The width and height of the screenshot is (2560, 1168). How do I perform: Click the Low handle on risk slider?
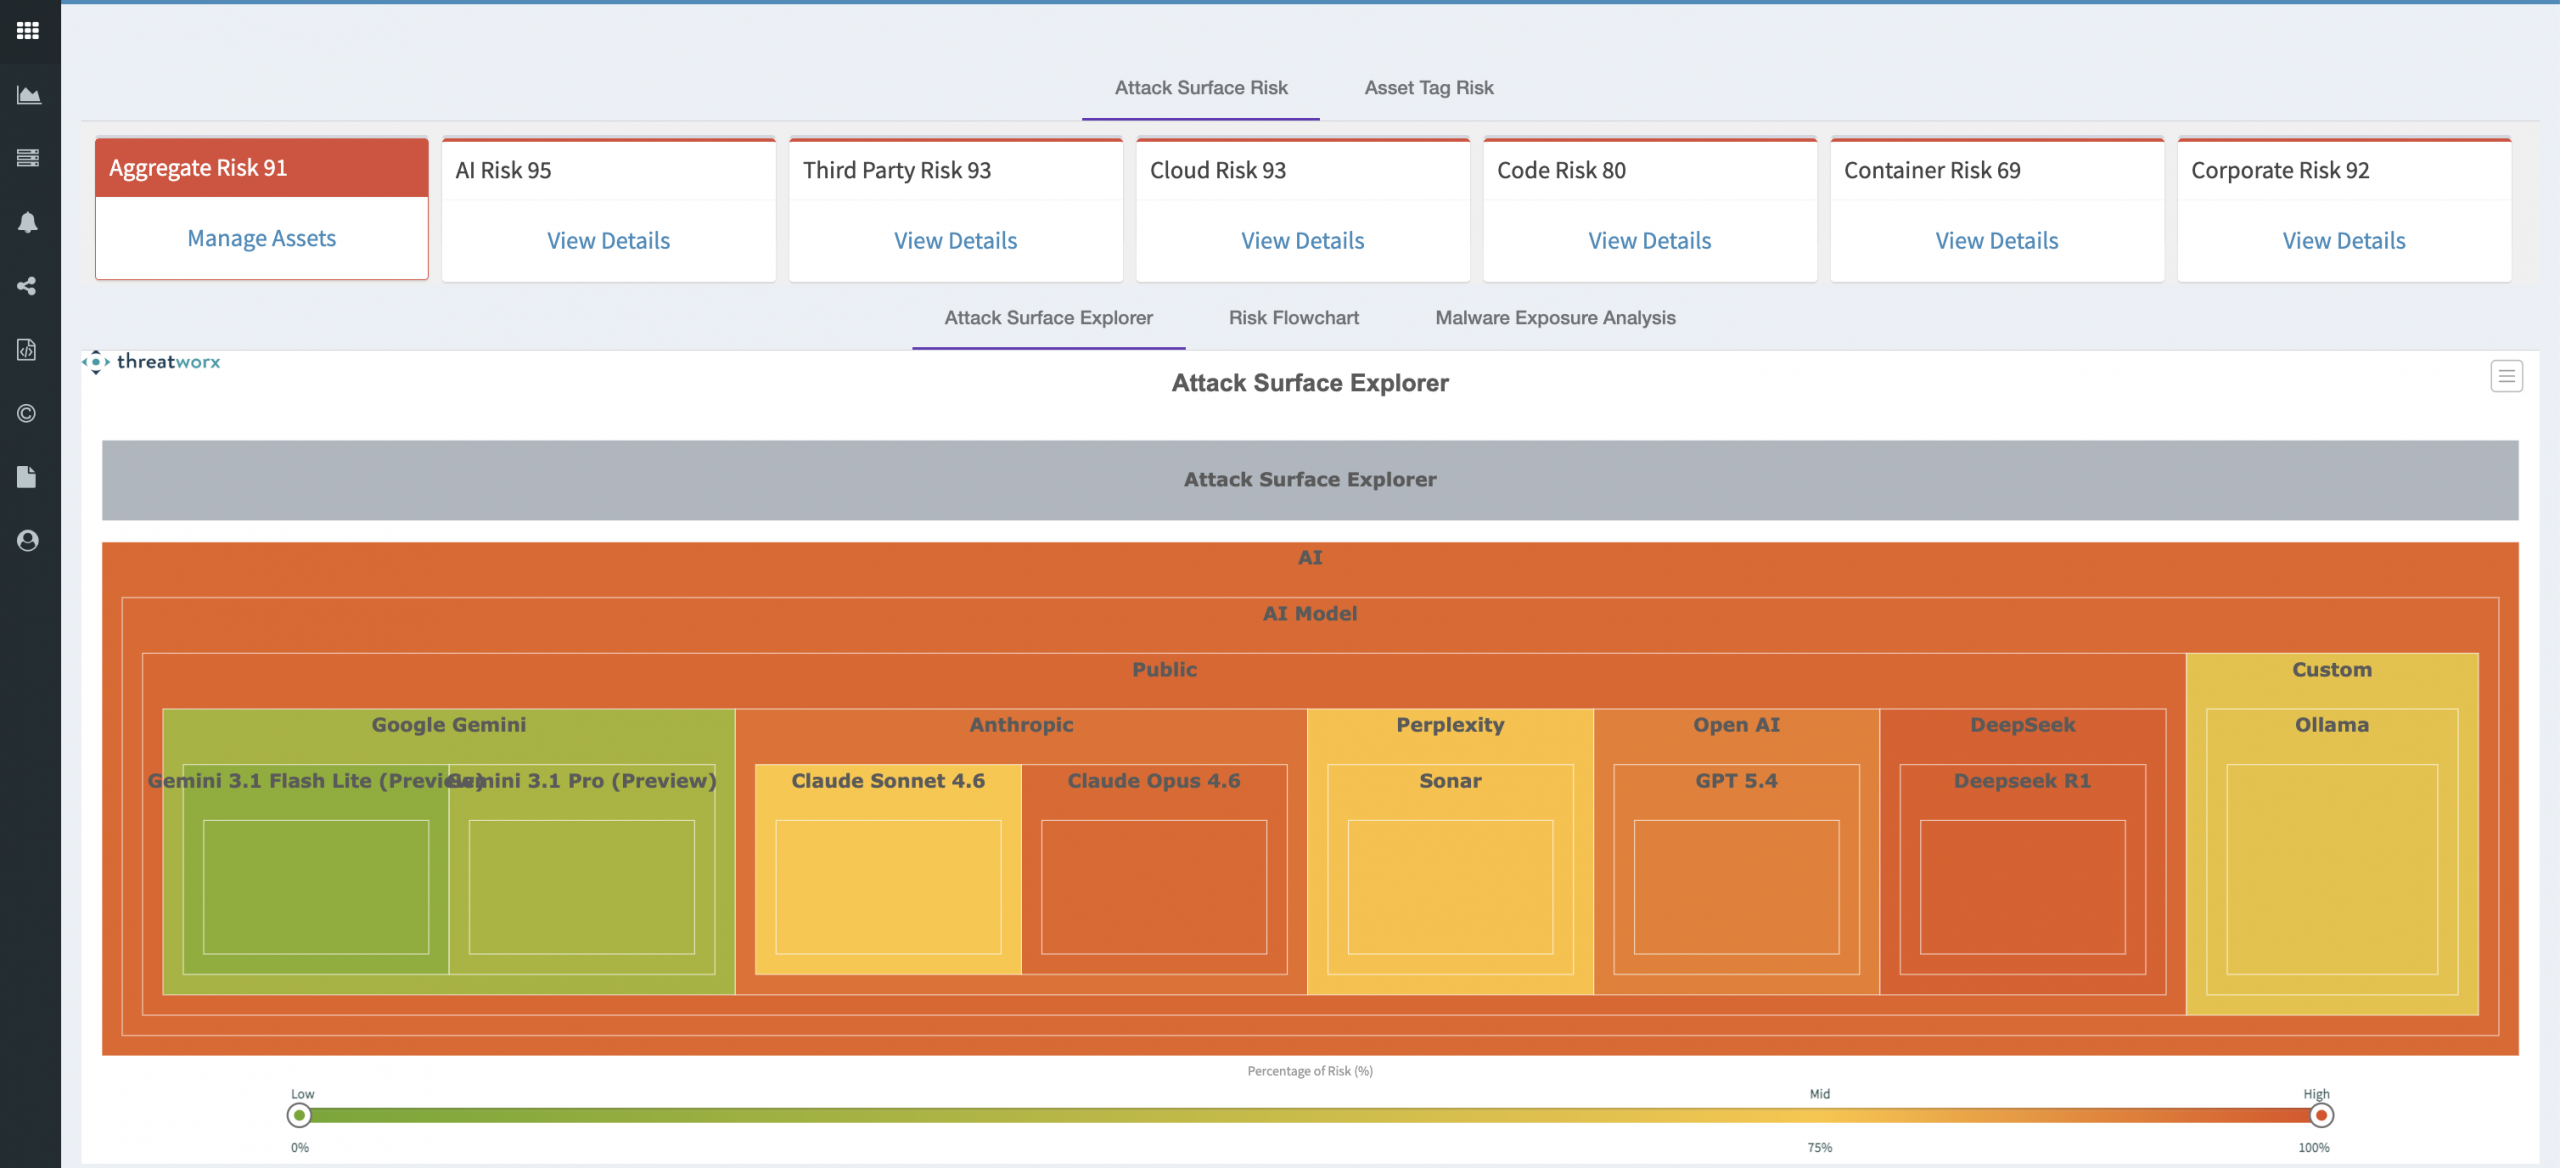coord(299,1115)
